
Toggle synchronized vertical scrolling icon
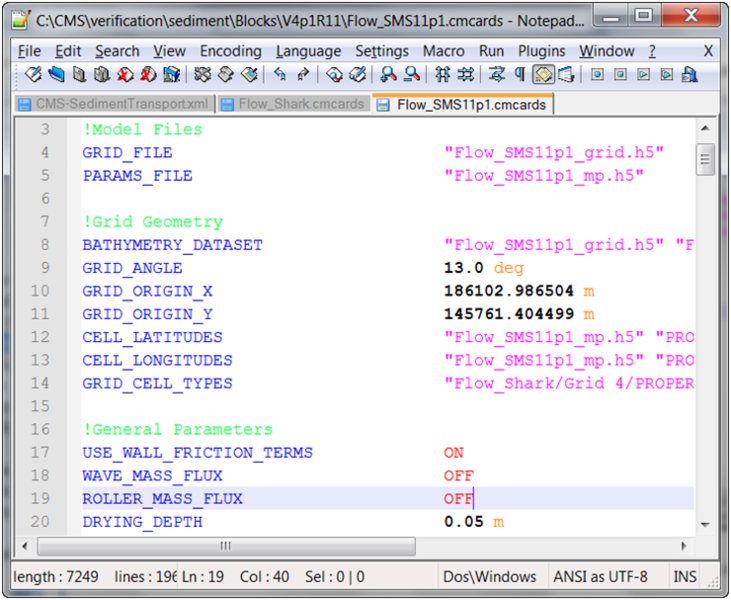click(442, 74)
